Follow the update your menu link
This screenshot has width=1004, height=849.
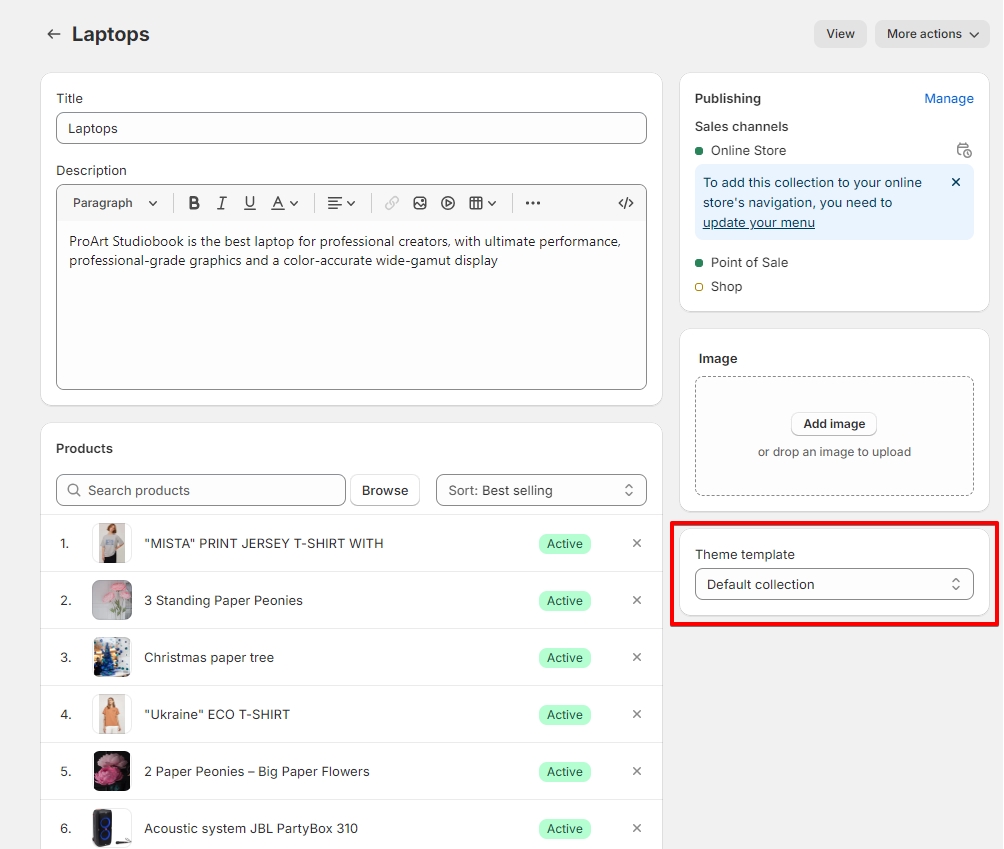(x=758, y=222)
